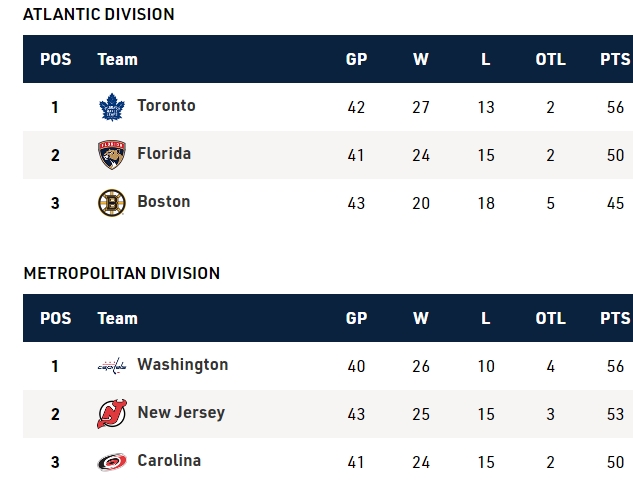633x489 pixels.
Task: Click the Carolina Hurricanes logo
Action: click(111, 462)
